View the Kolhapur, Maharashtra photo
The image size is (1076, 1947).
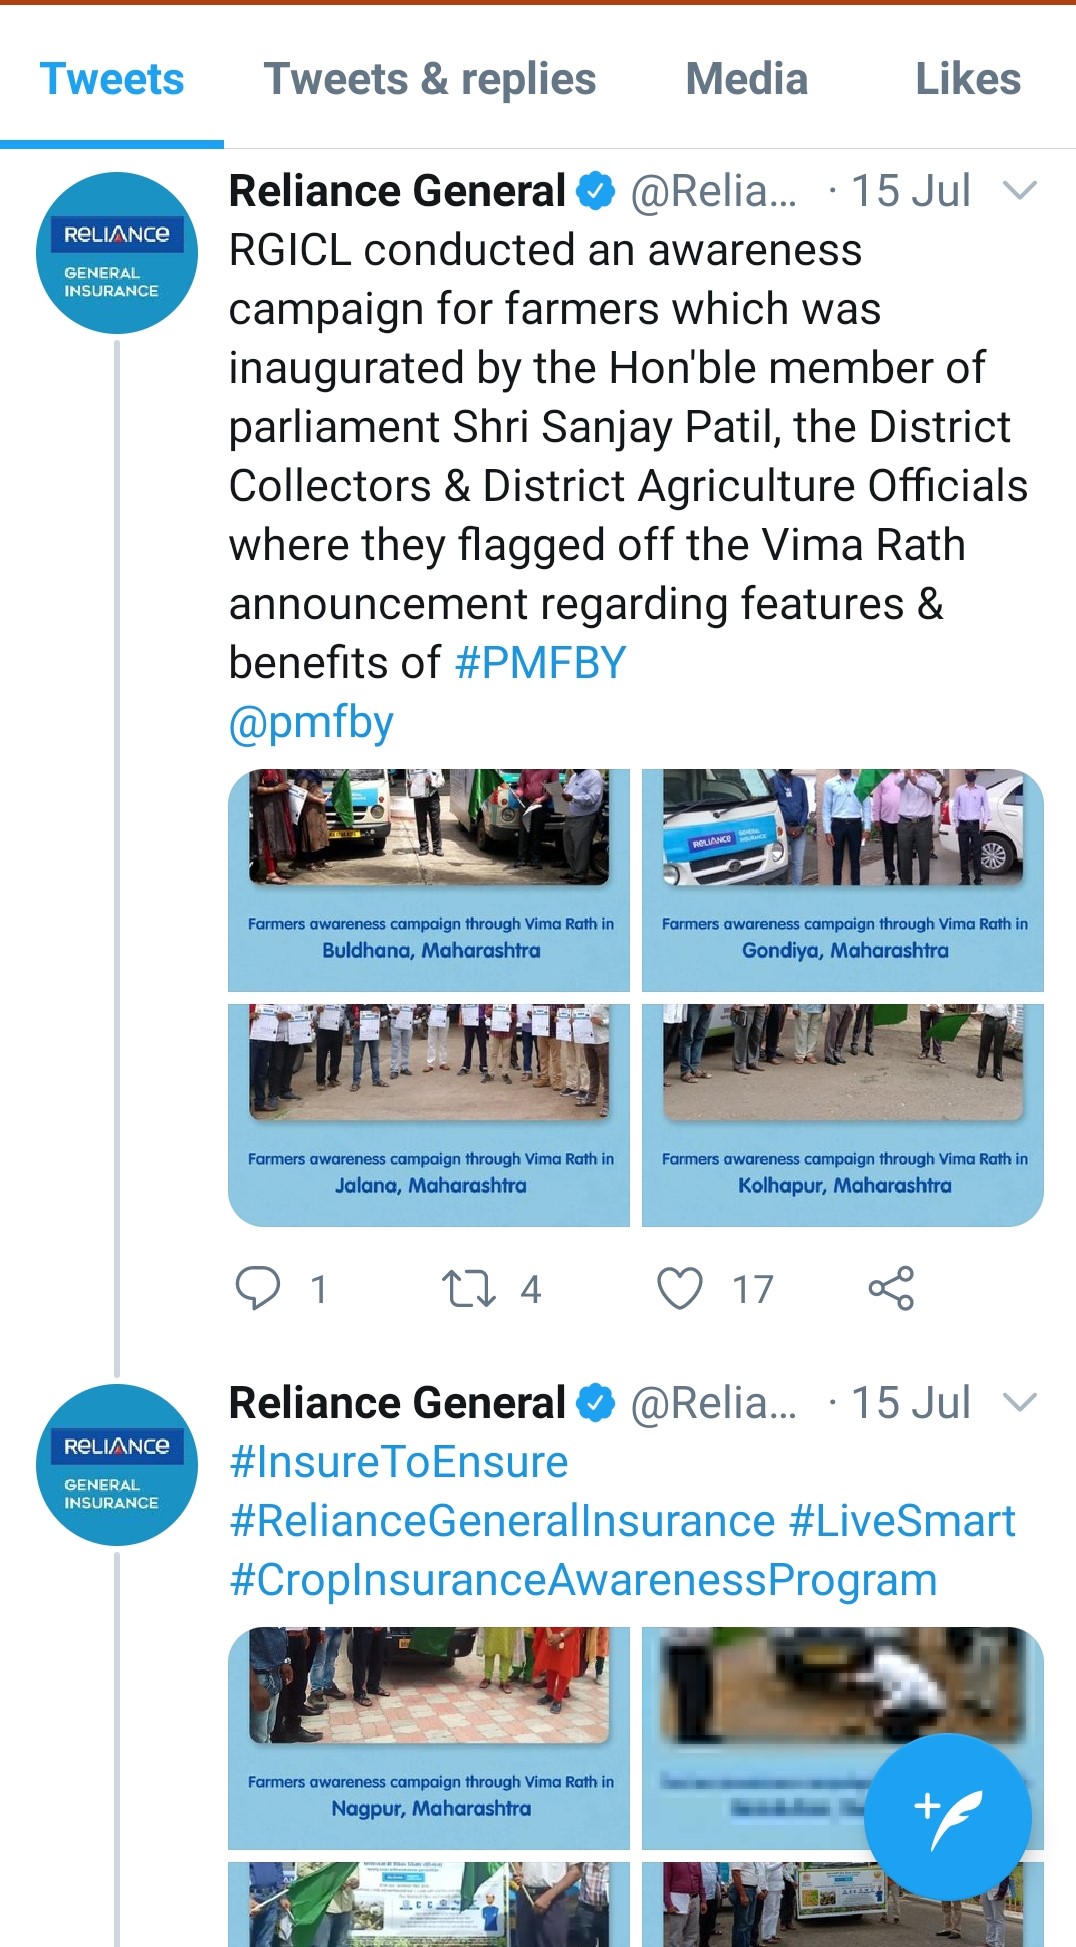[843, 1115]
